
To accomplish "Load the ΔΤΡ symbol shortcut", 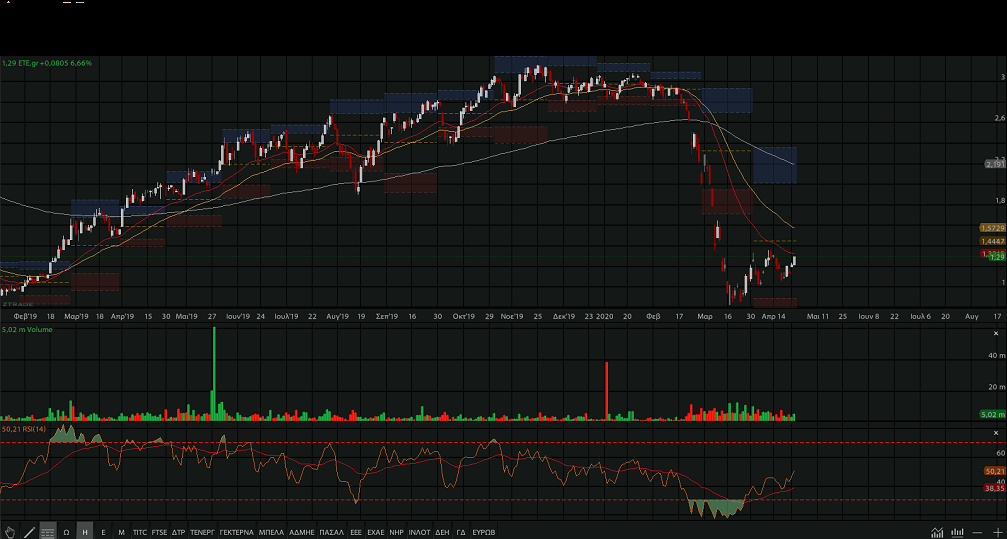I will pyautogui.click(x=179, y=532).
